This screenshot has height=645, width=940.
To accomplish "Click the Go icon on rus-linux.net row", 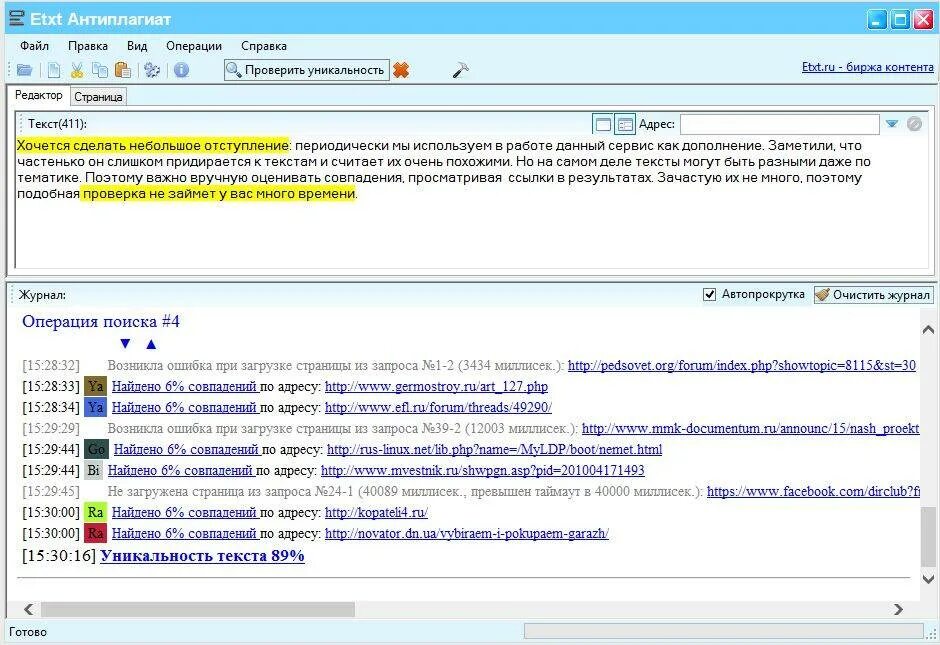I will click(x=97, y=449).
